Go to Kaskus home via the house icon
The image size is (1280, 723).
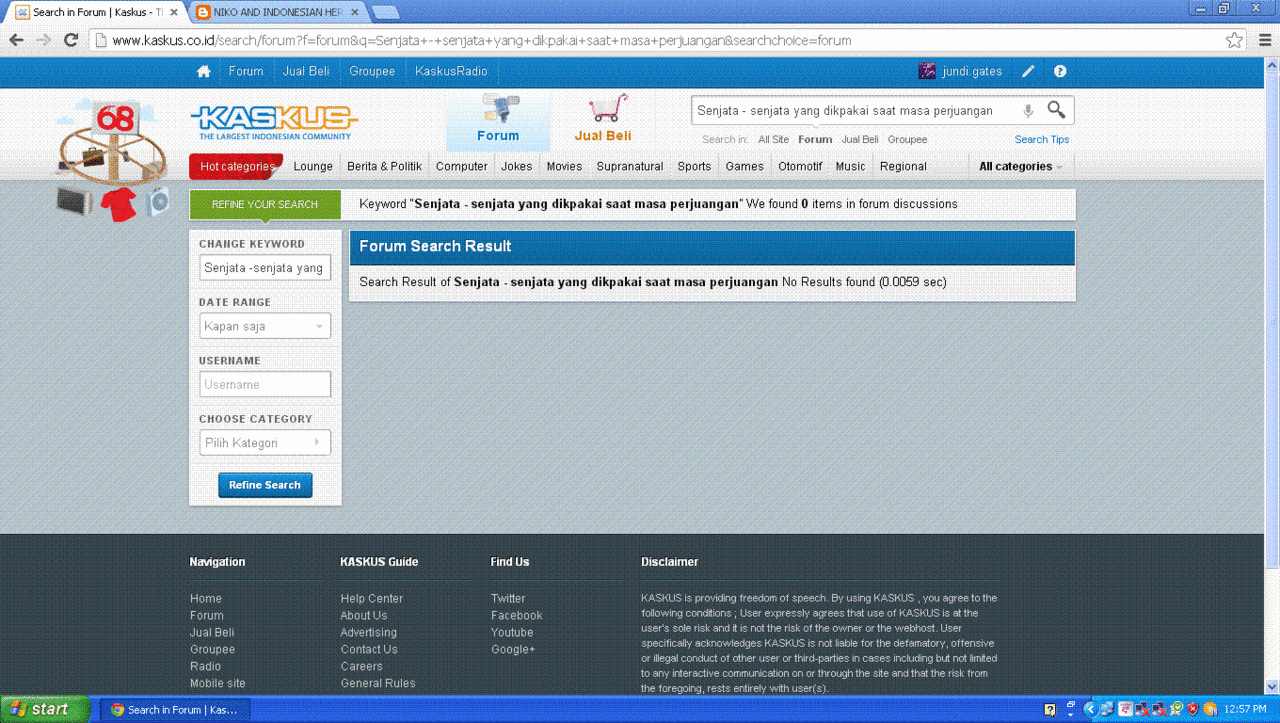point(204,72)
